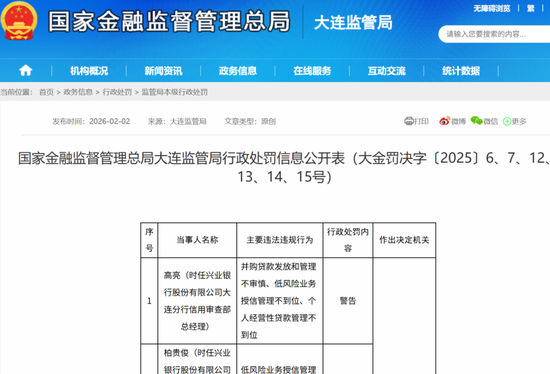Click the 当事人名称 column header

tap(197, 240)
